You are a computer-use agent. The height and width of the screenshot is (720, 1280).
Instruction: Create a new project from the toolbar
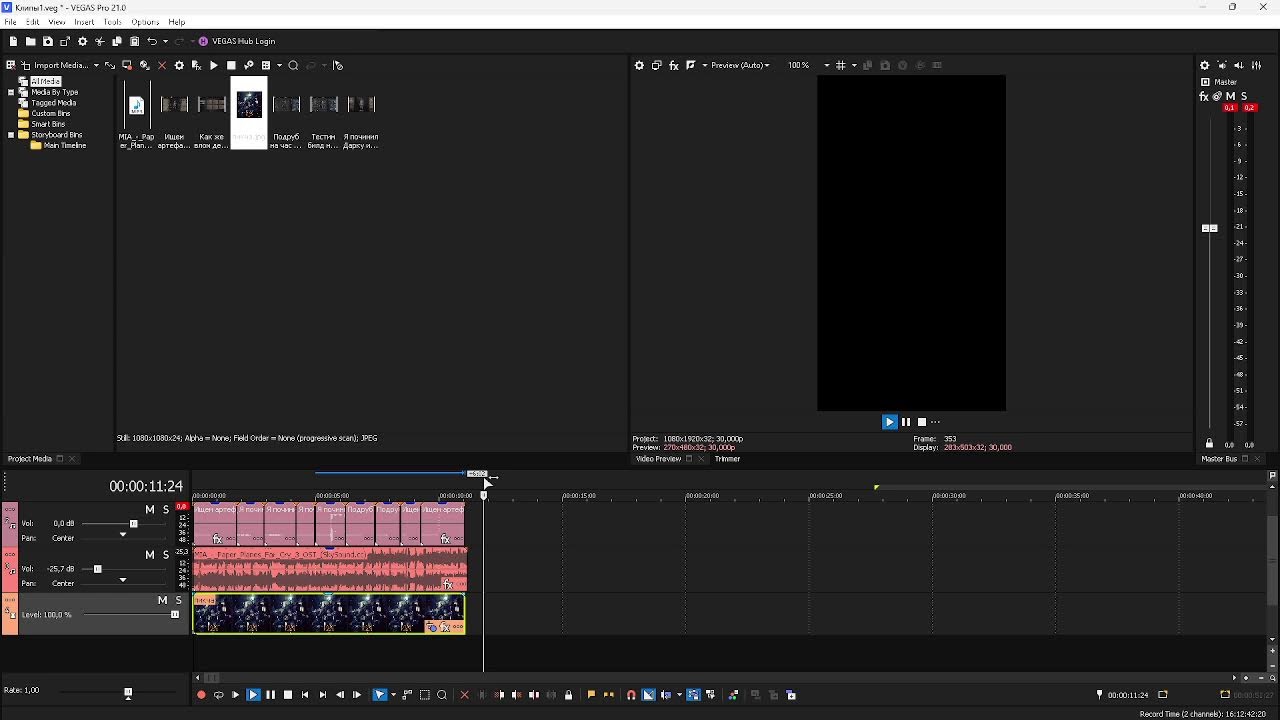pos(13,41)
